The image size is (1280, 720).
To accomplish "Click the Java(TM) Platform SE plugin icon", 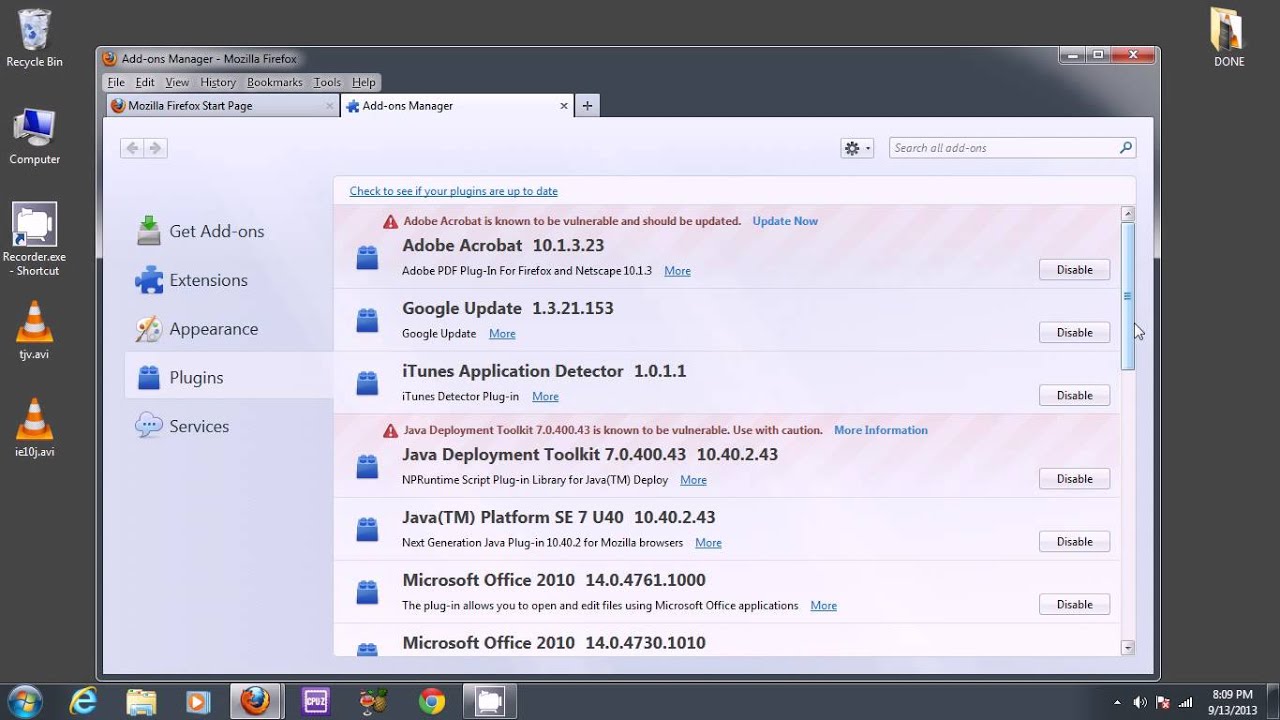I will 367,529.
